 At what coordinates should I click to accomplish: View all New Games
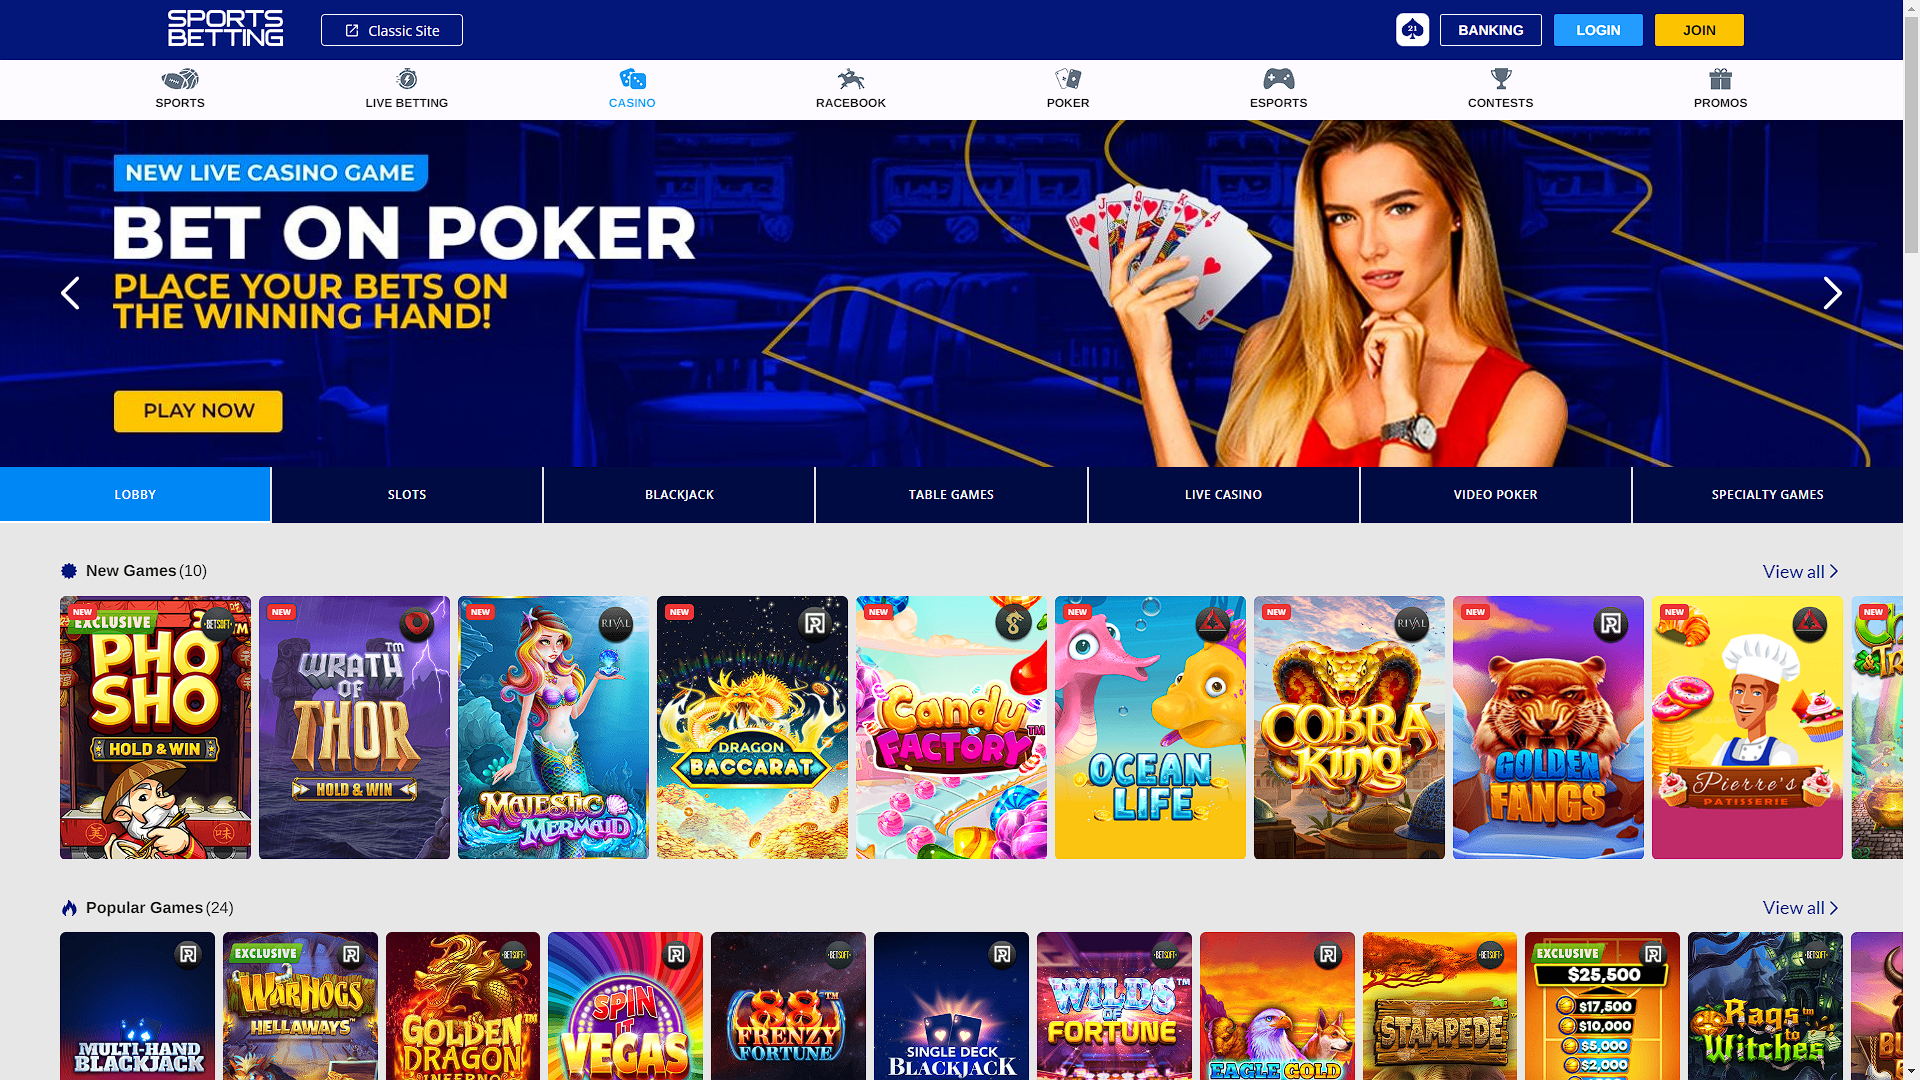(1800, 571)
